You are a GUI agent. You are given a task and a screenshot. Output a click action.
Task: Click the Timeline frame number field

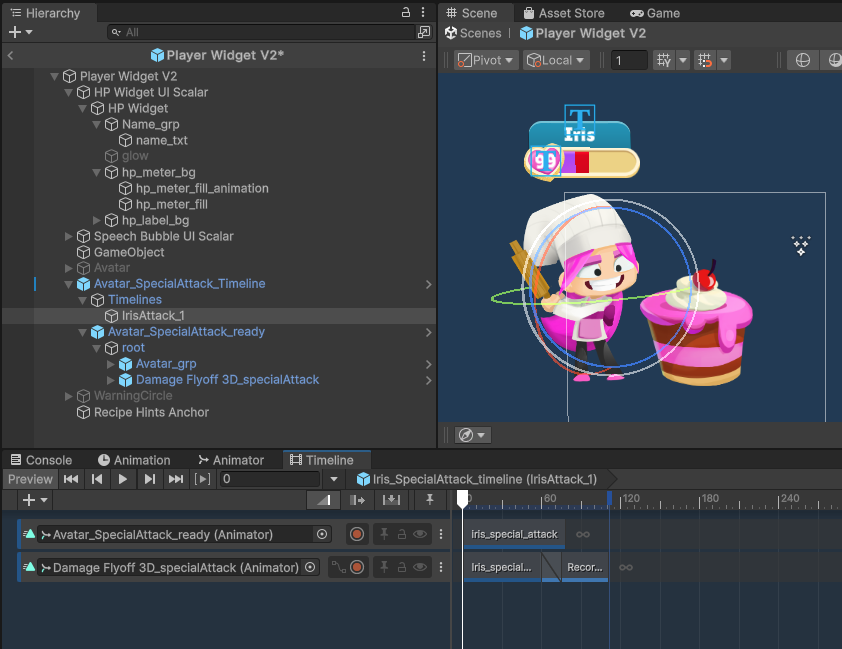[x=269, y=479]
